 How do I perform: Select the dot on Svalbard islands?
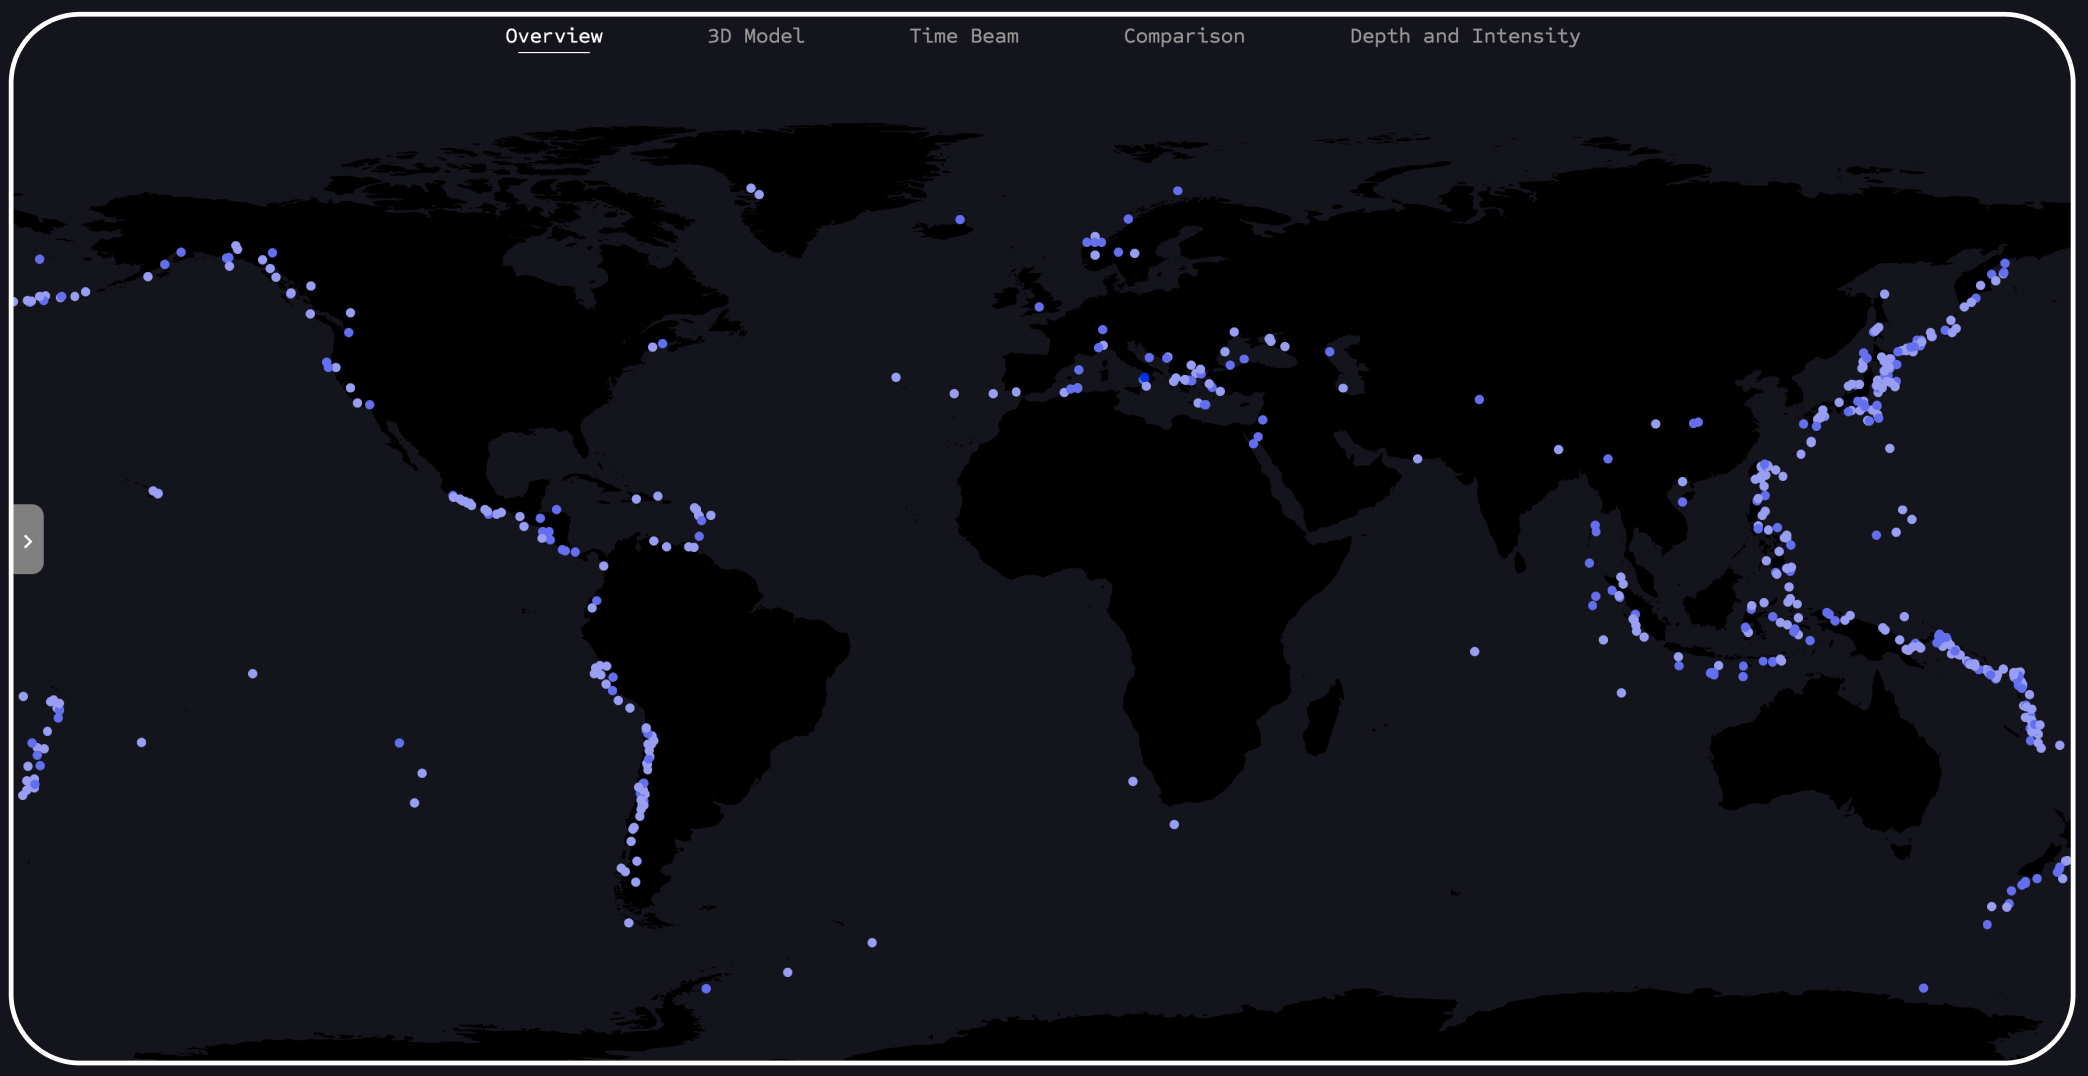coord(1177,190)
